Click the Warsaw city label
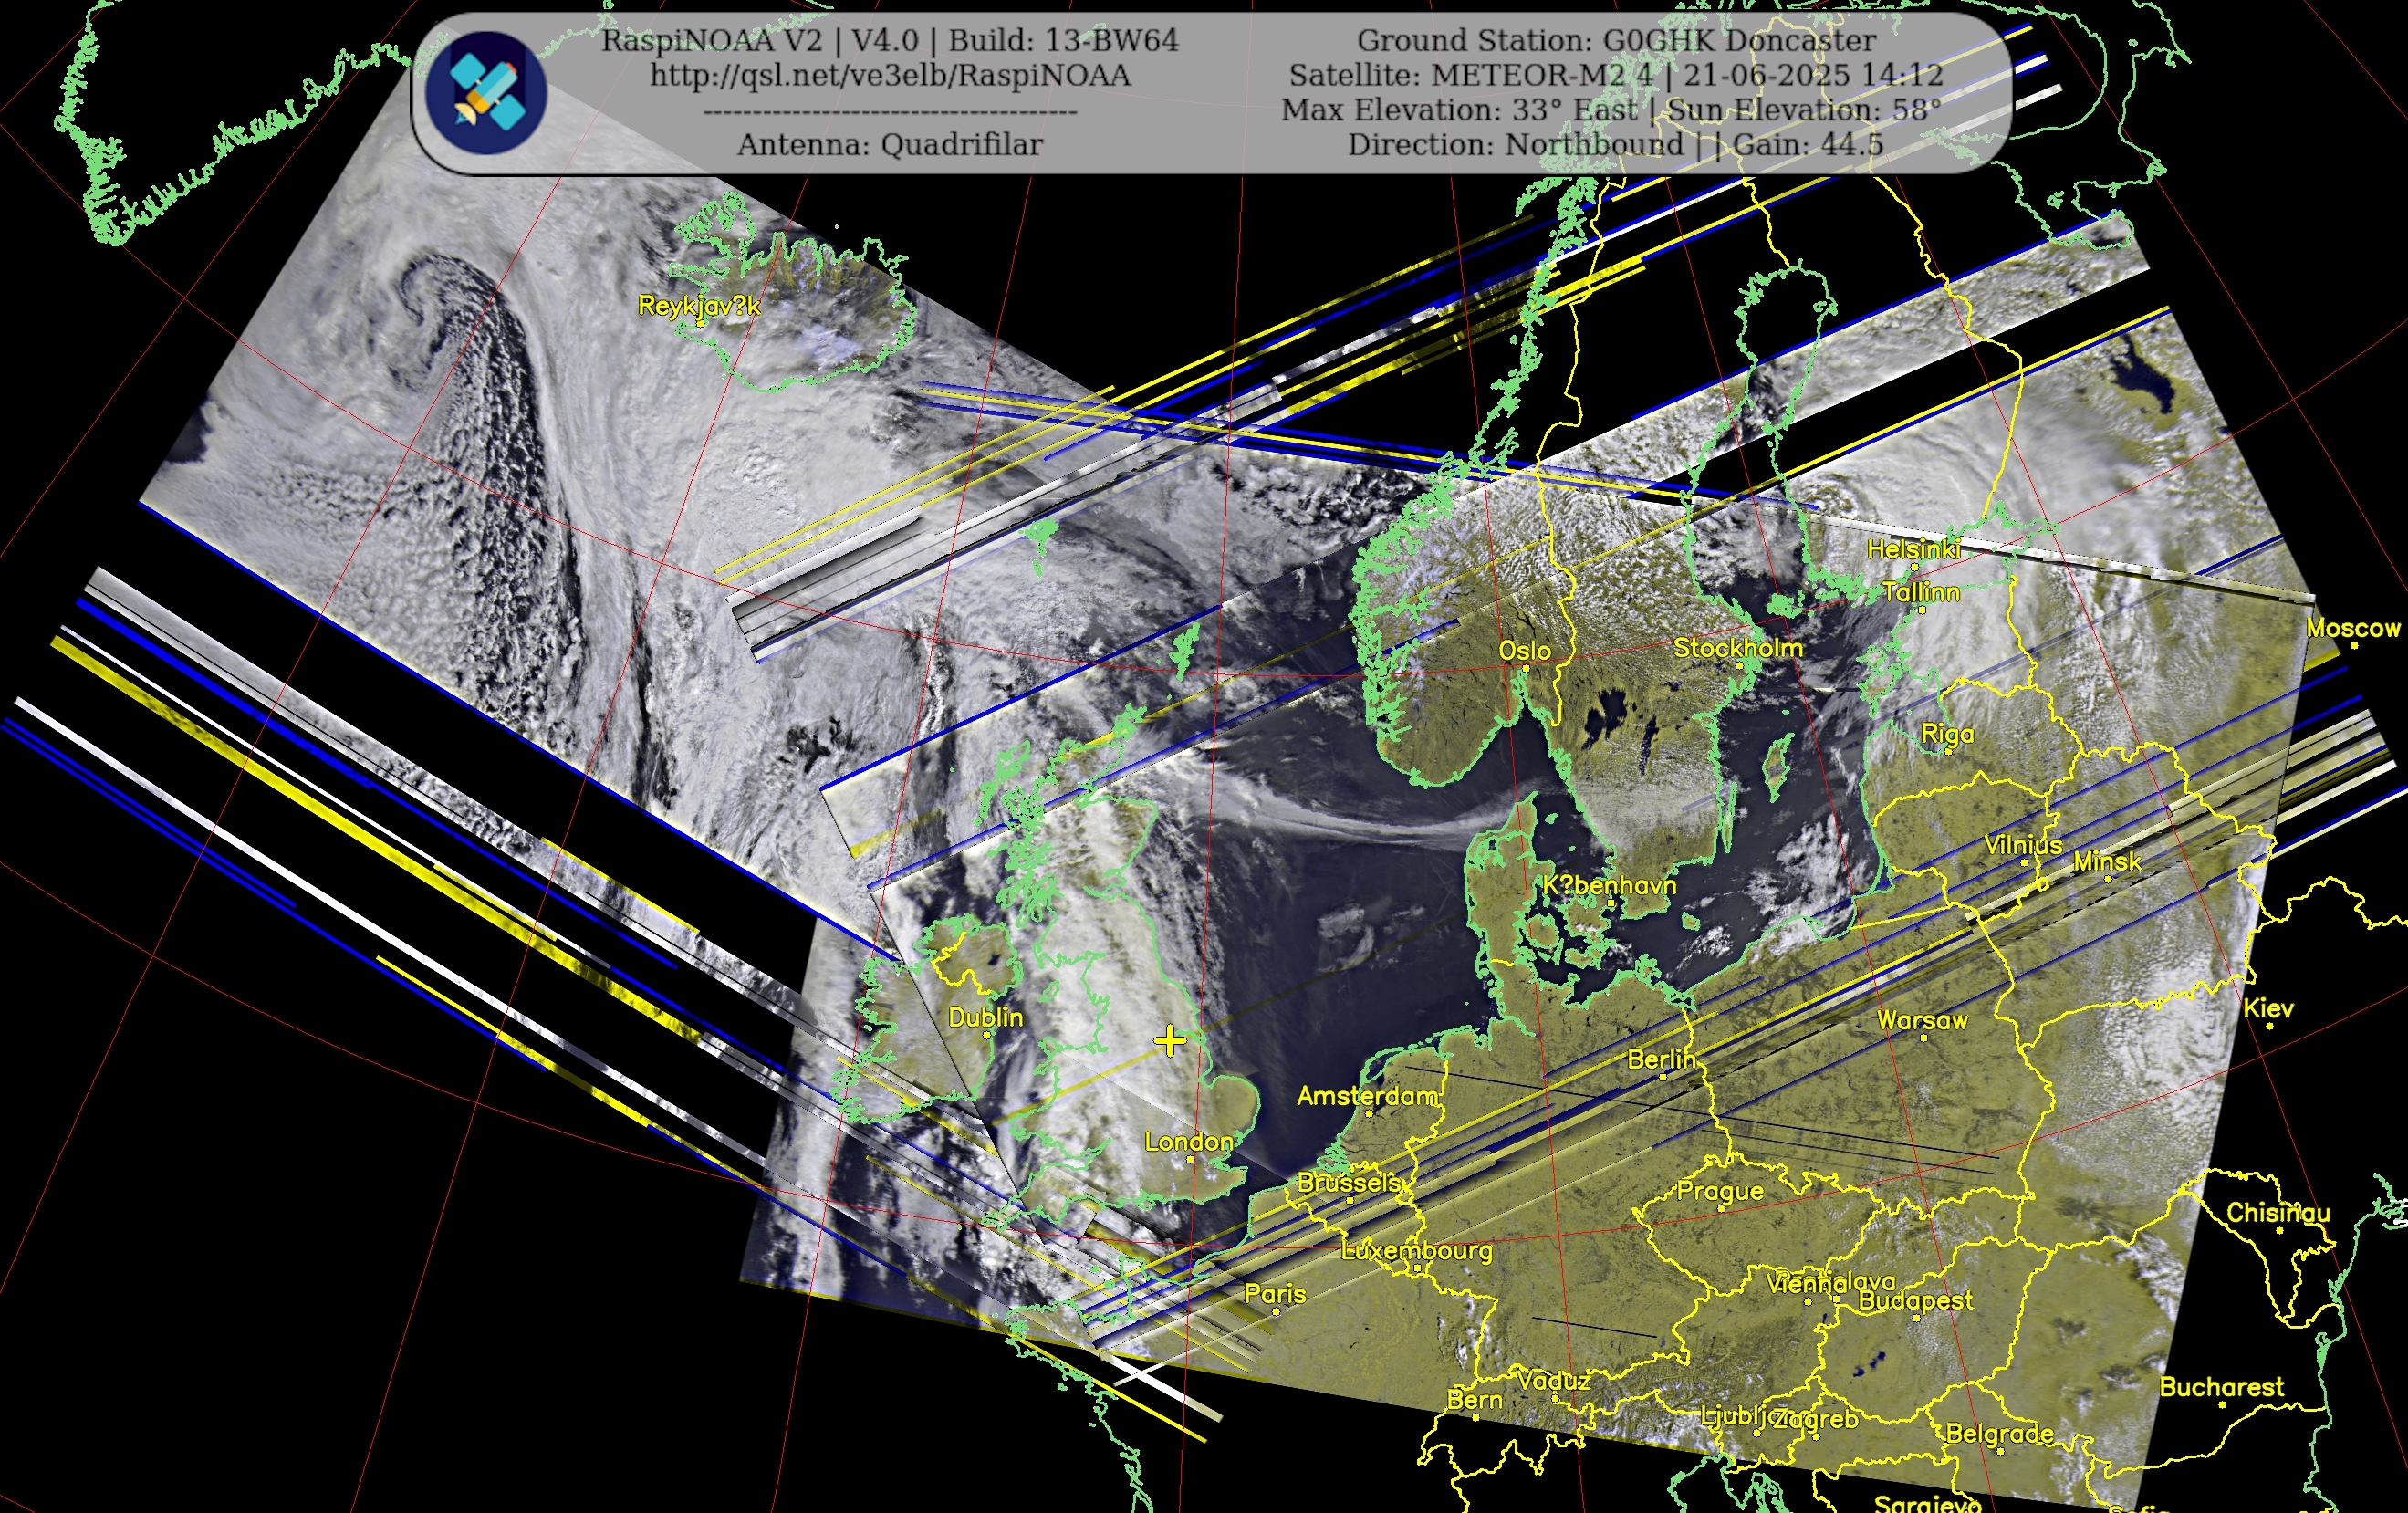2408x1513 pixels. coord(1922,1020)
